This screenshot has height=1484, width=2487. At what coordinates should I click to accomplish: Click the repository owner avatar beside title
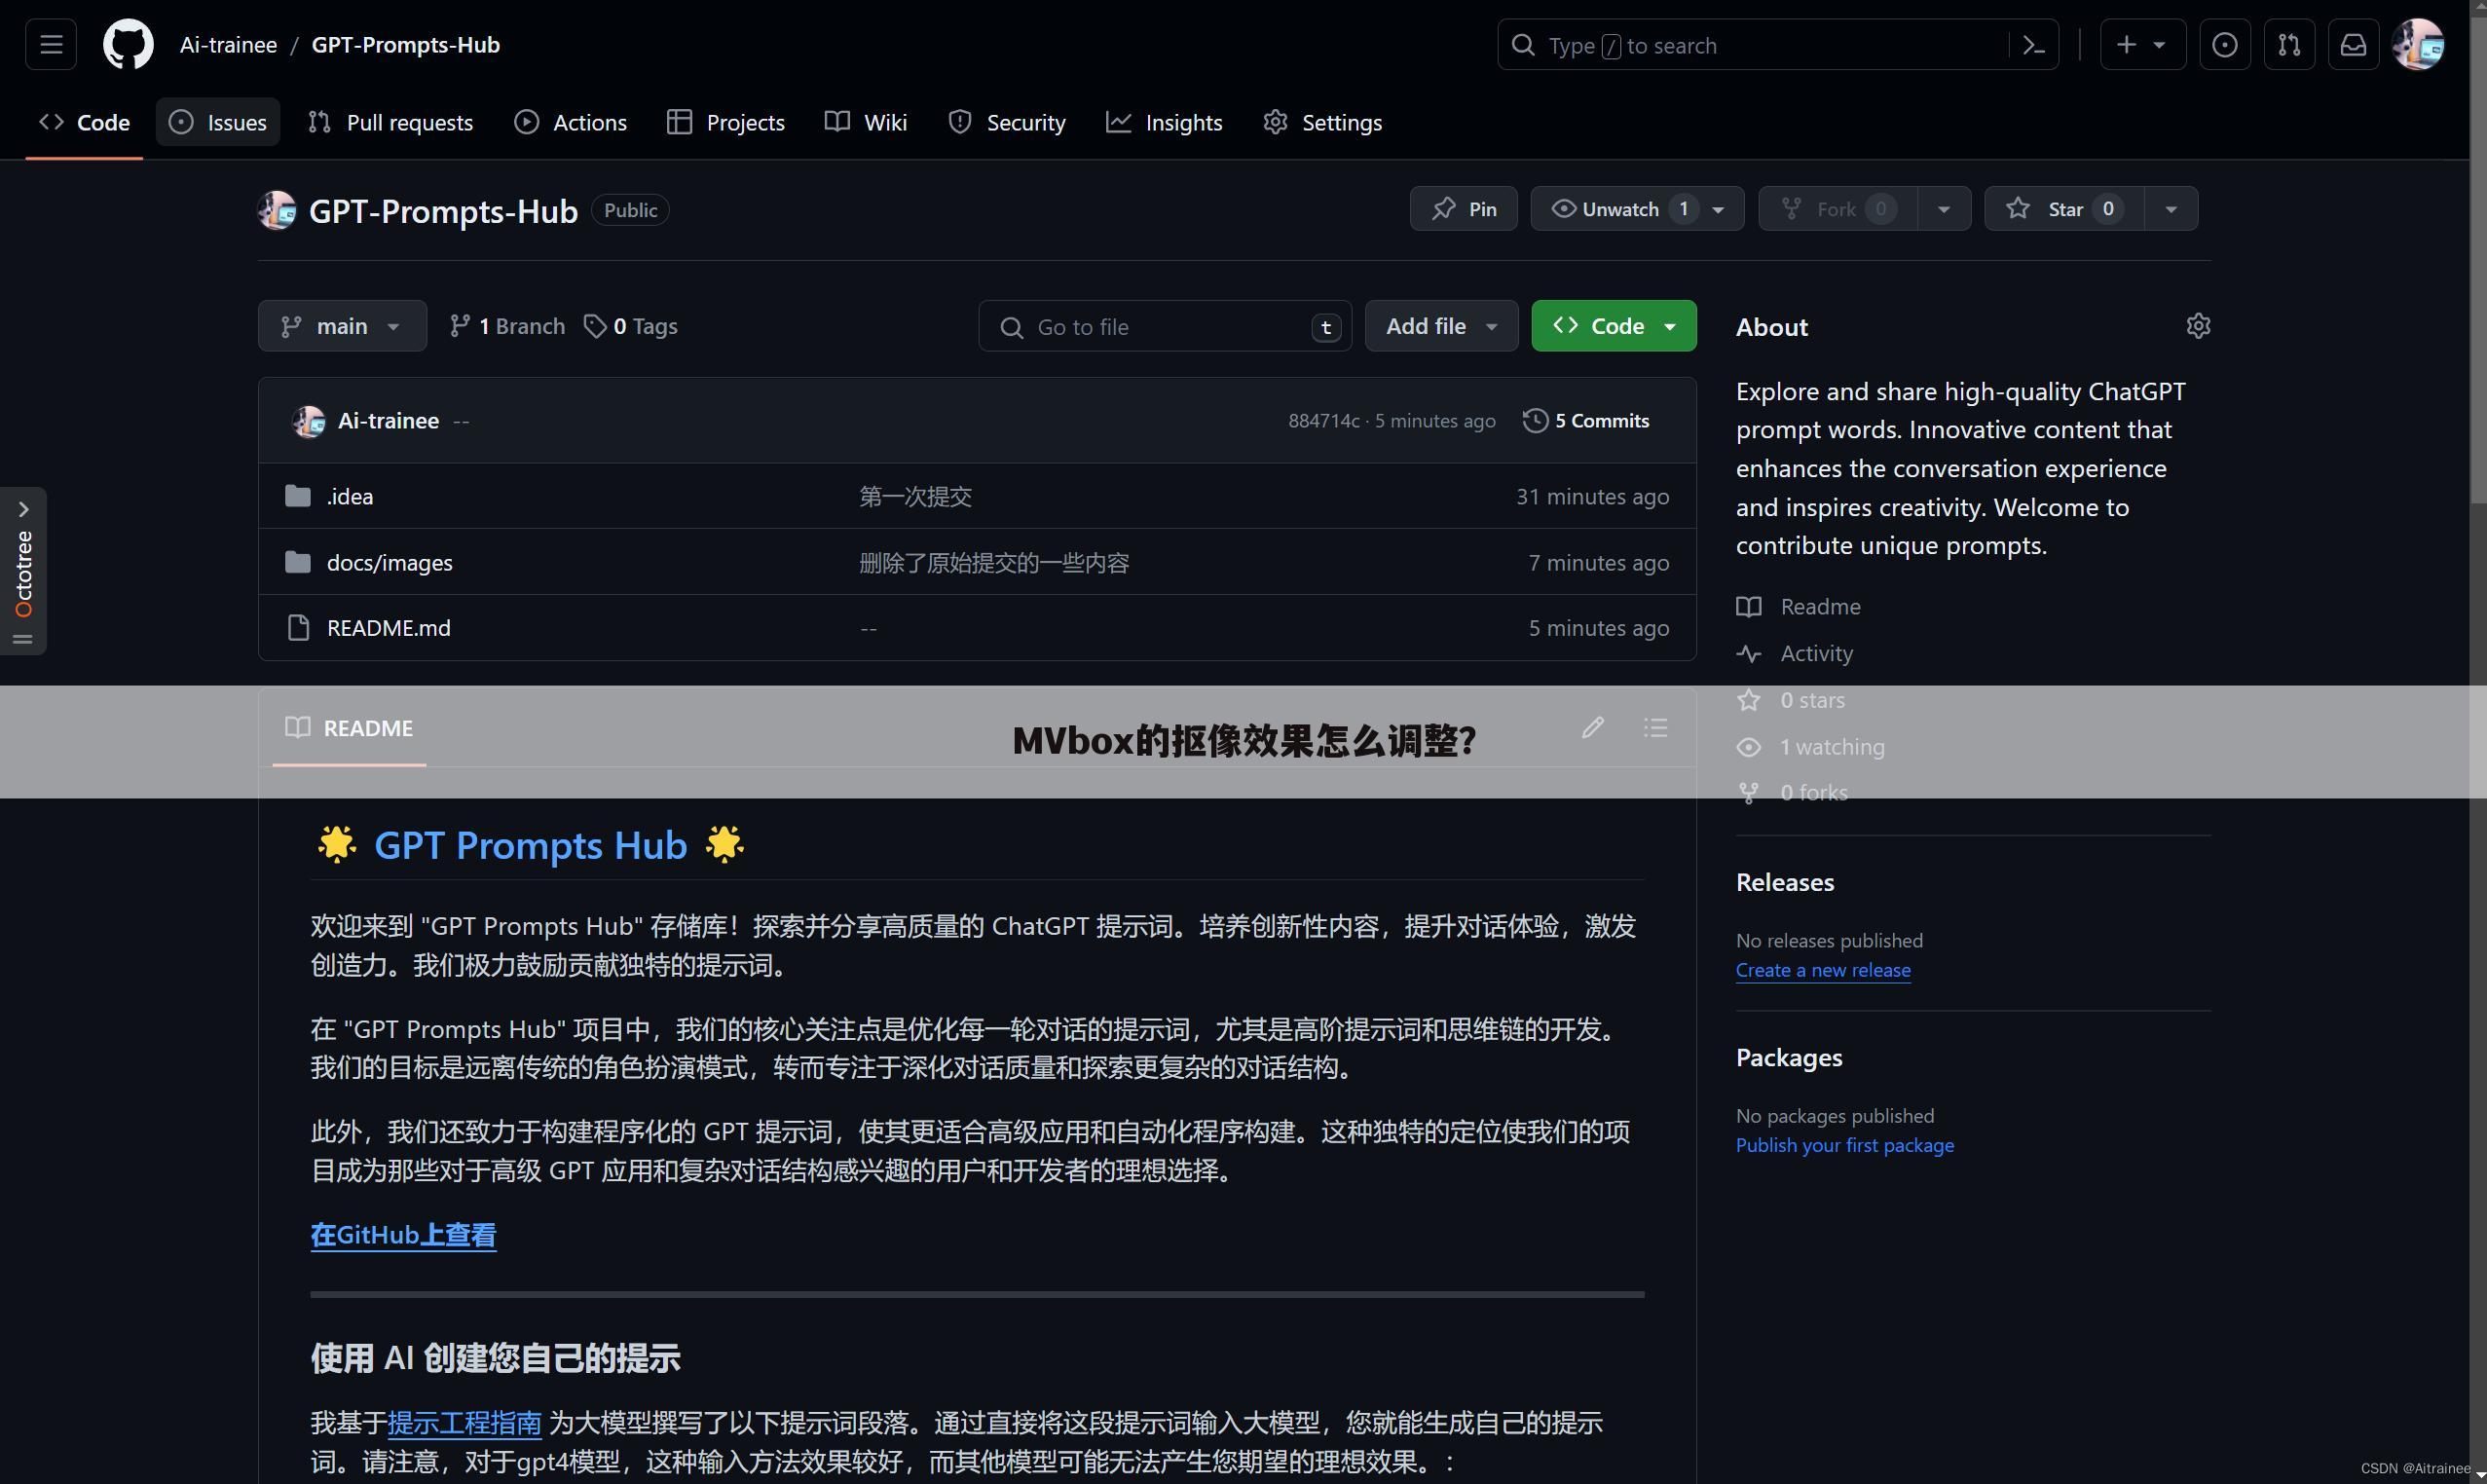[277, 210]
